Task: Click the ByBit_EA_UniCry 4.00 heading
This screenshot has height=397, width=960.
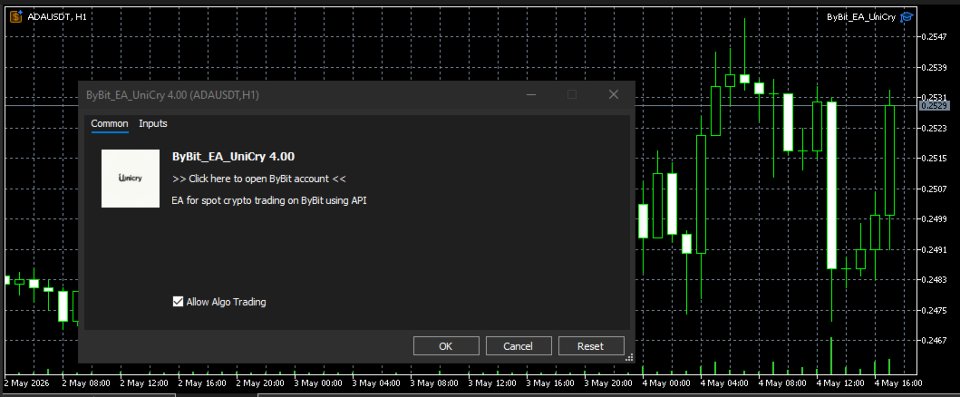Action: pyautogui.click(x=233, y=156)
